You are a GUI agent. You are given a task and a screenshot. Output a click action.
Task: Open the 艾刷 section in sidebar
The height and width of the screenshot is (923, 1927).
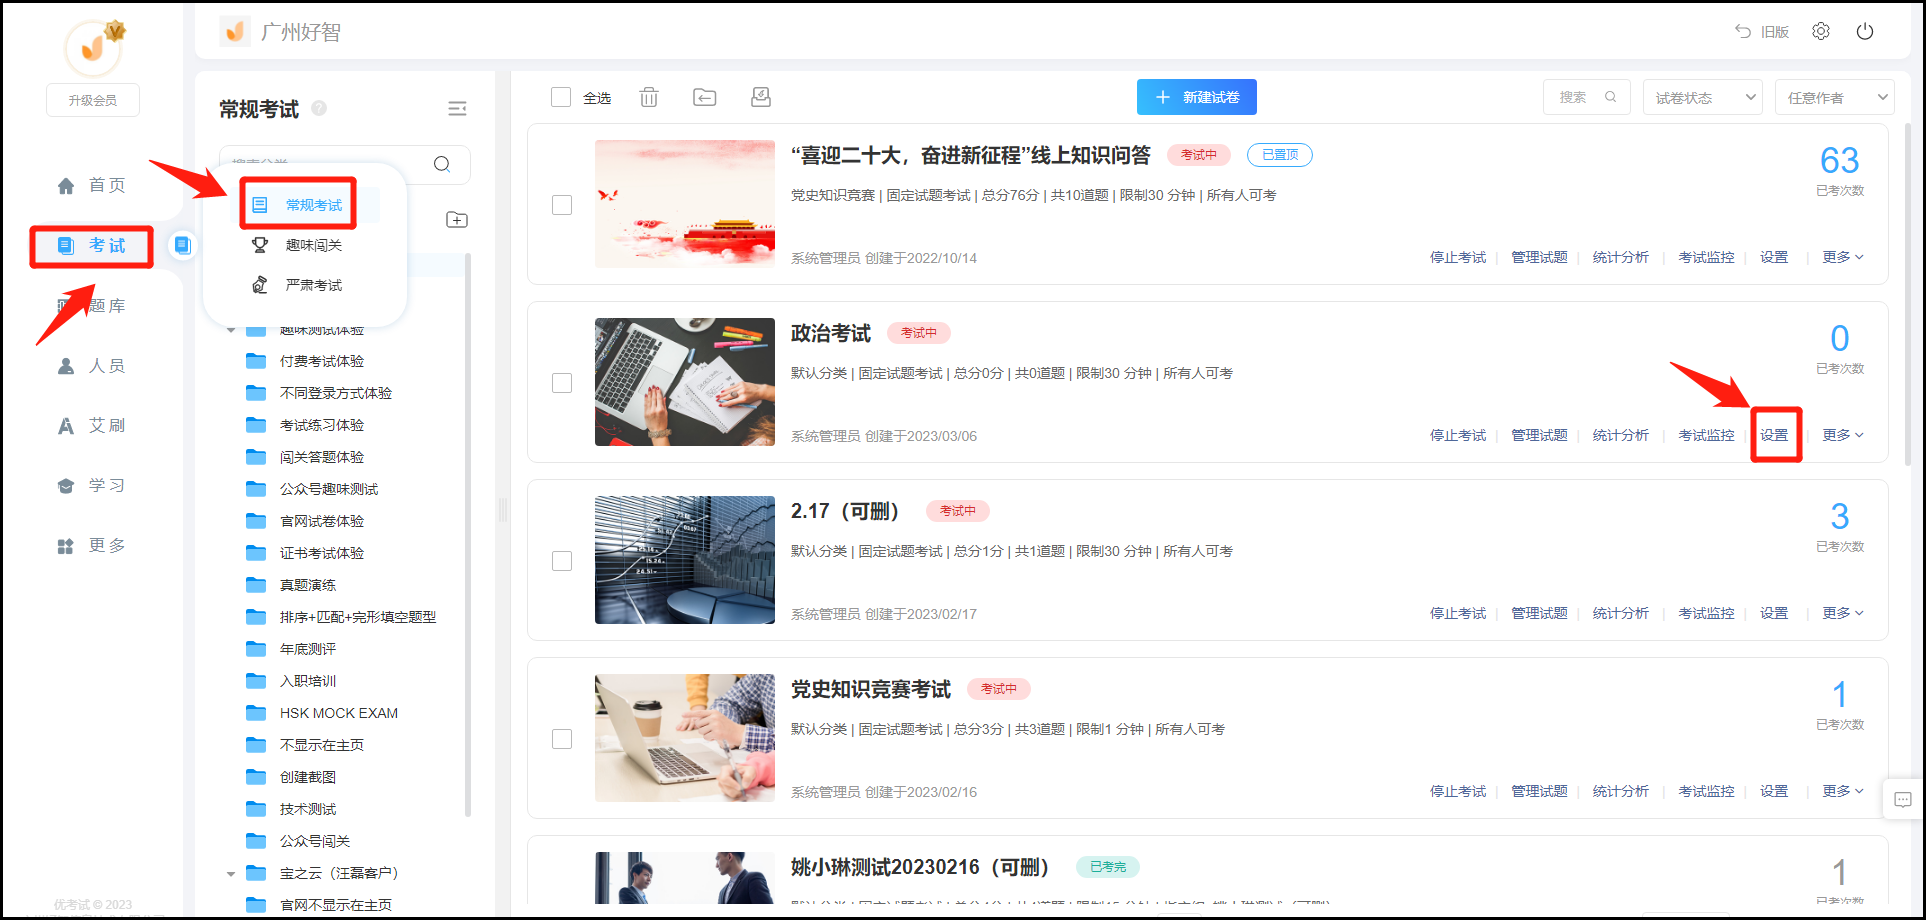(x=92, y=426)
